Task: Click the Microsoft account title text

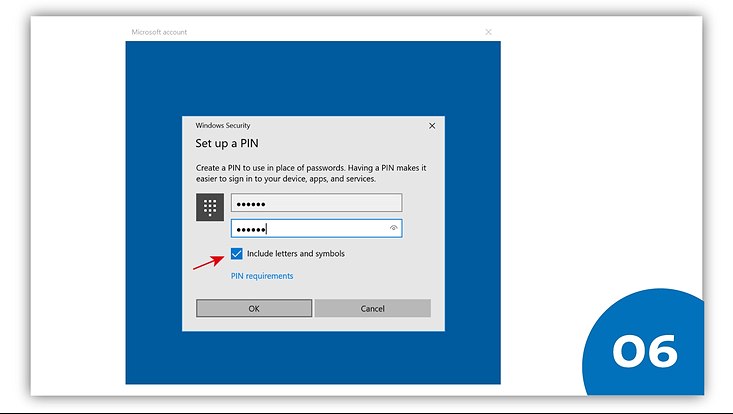Action: click(159, 32)
